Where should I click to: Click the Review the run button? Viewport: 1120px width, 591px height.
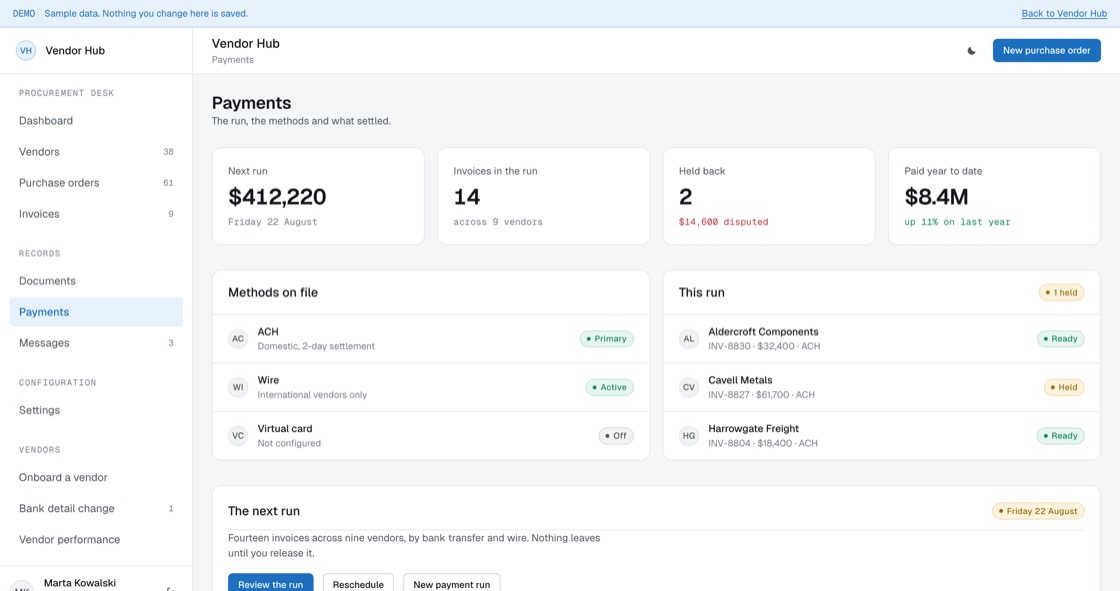pos(271,584)
